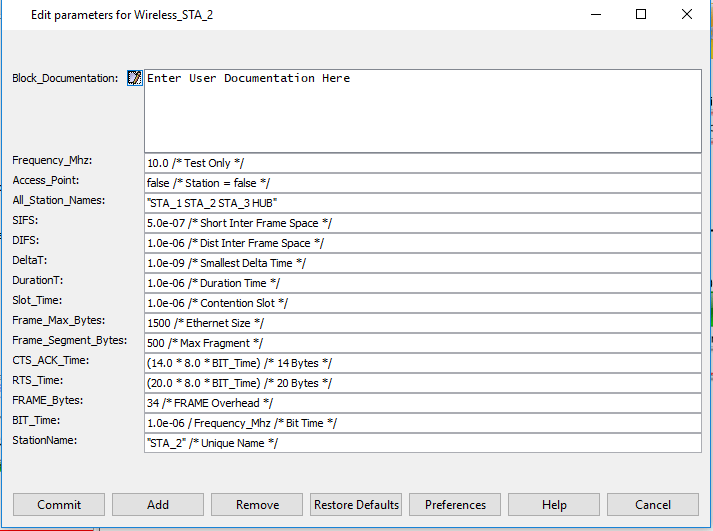713x531 pixels.
Task: Edit the Frequency_Mhz value field
Action: tap(422, 163)
